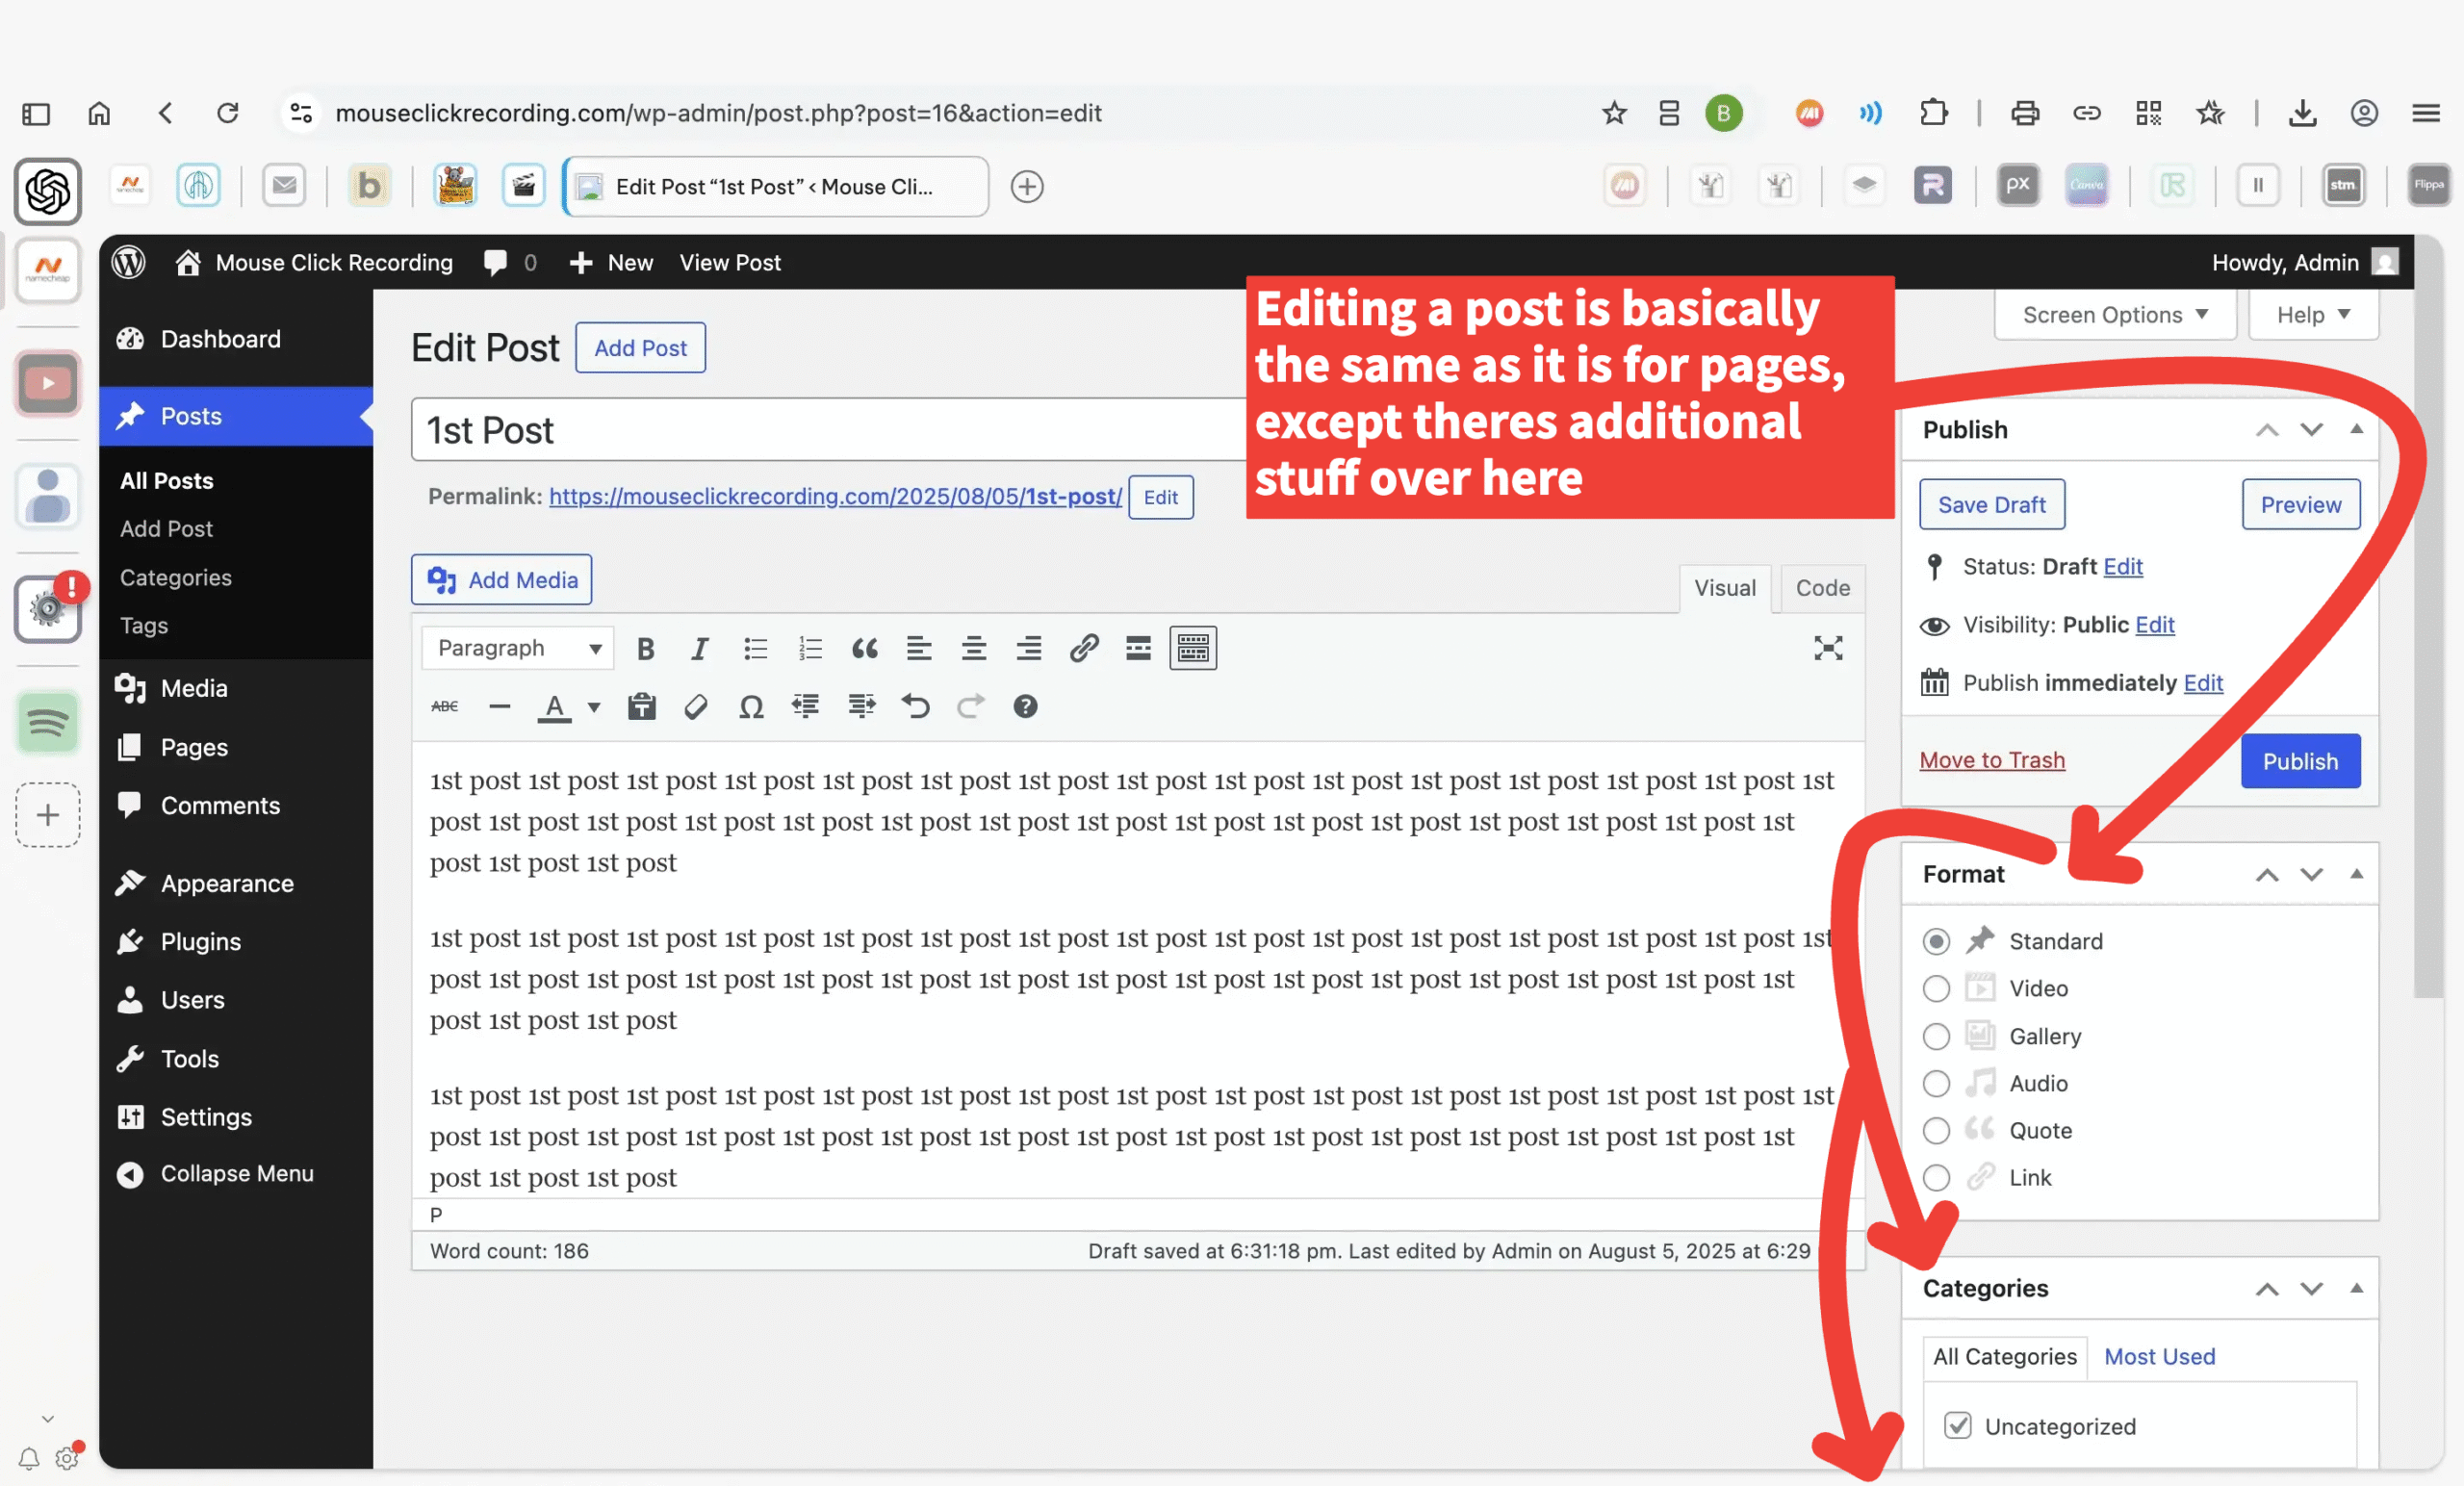Switch to the Code editor tab
The height and width of the screenshot is (1486, 2464).
(1822, 588)
